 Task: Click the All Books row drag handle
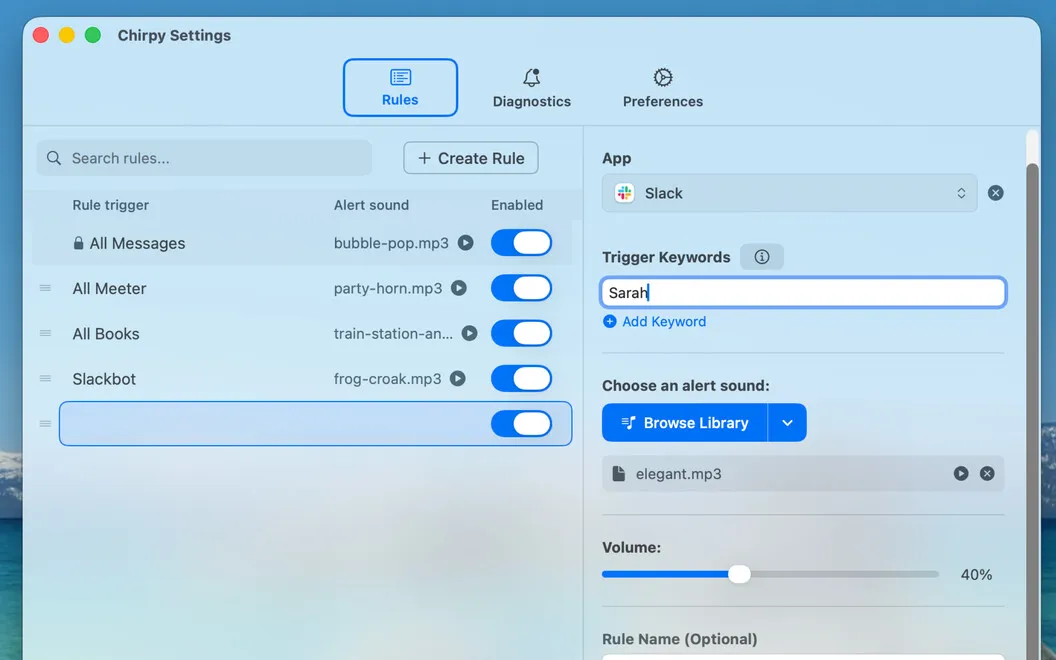pos(45,333)
